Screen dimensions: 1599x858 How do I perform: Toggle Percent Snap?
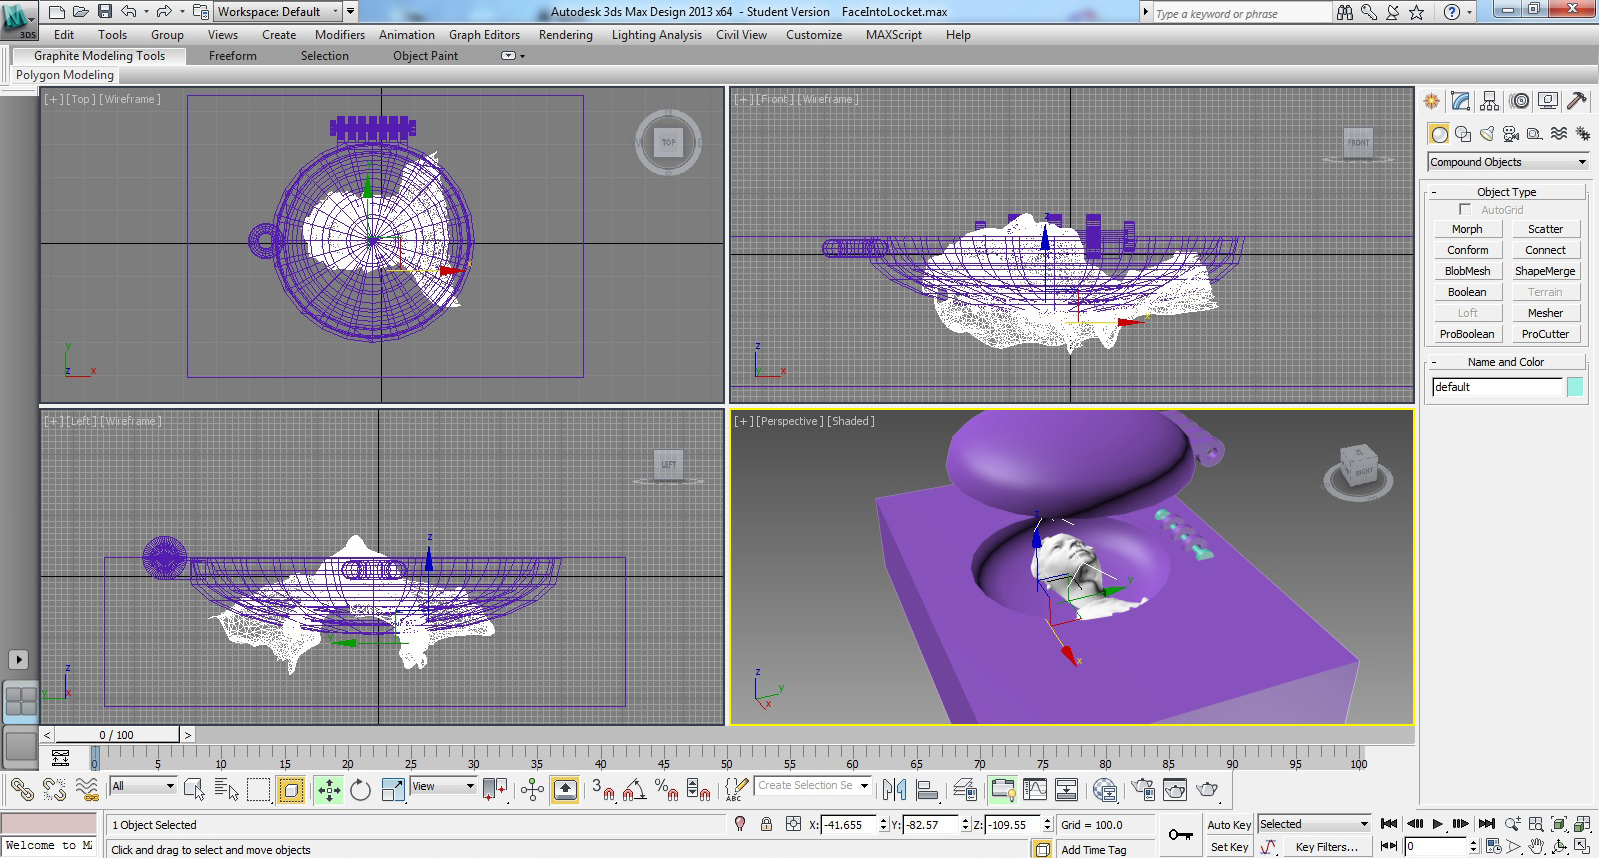click(x=666, y=790)
